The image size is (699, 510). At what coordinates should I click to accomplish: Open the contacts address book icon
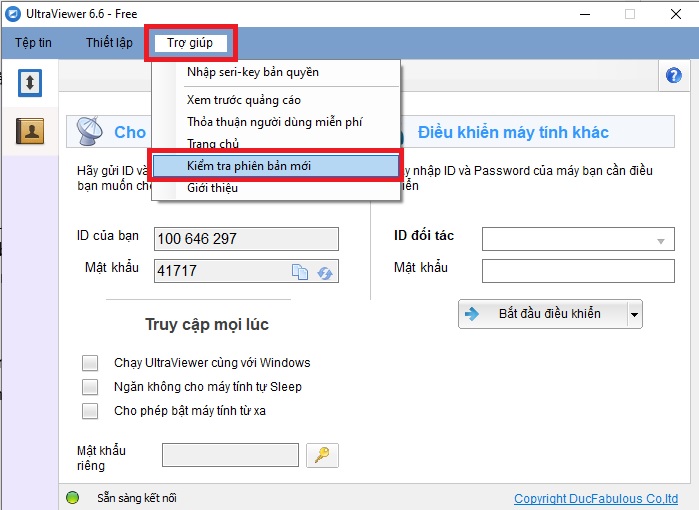30,131
